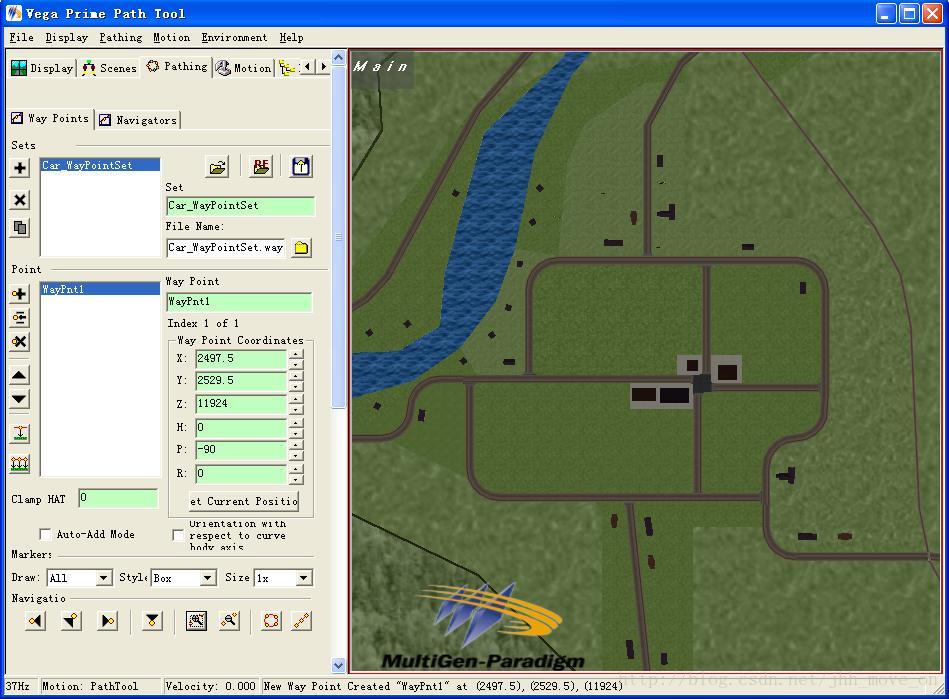Open the Environment menu
This screenshot has width=949, height=699.
234,38
